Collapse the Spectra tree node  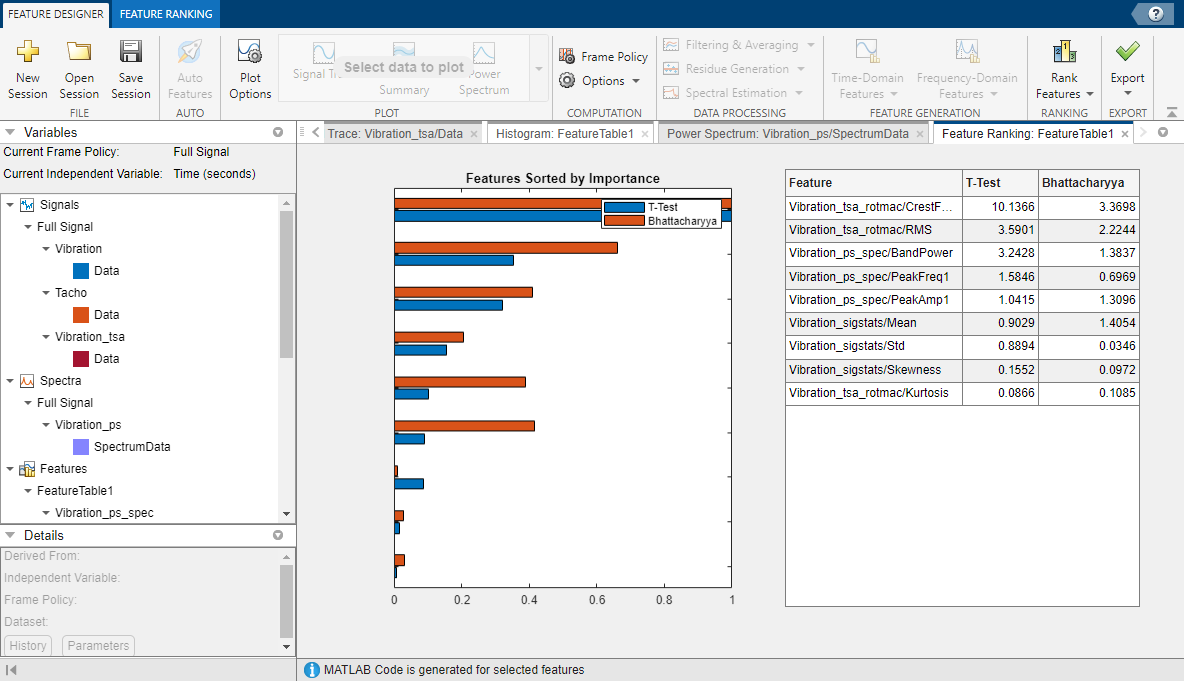tap(10, 381)
